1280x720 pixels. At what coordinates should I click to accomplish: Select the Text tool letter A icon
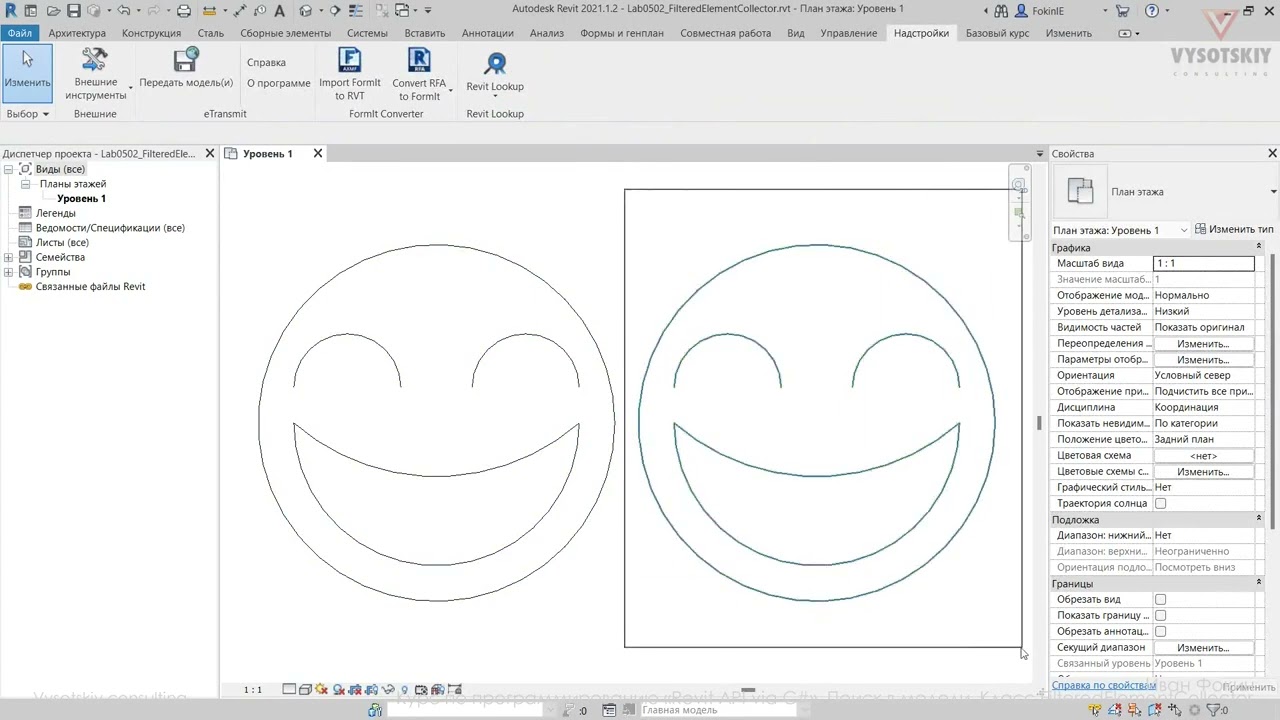[279, 10]
